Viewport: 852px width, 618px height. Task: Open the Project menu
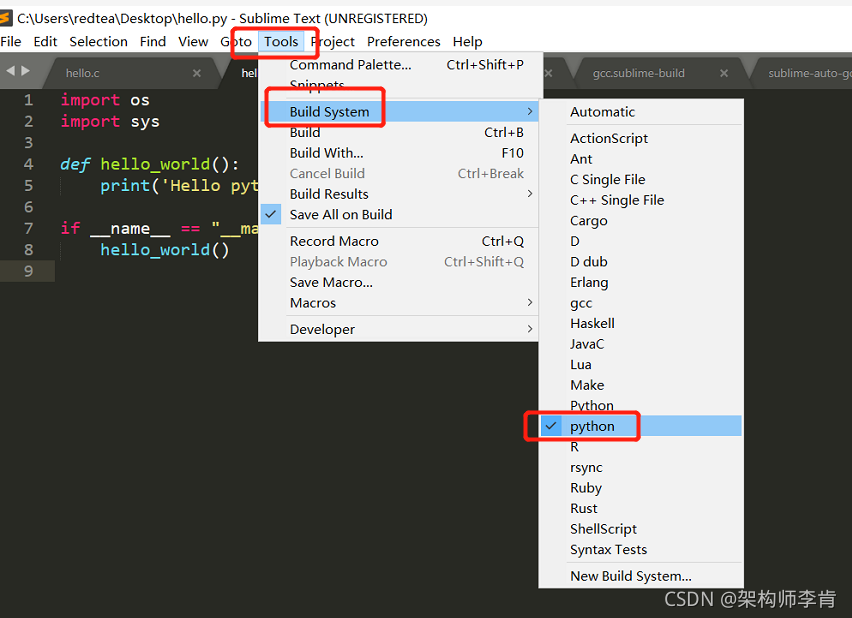[333, 42]
